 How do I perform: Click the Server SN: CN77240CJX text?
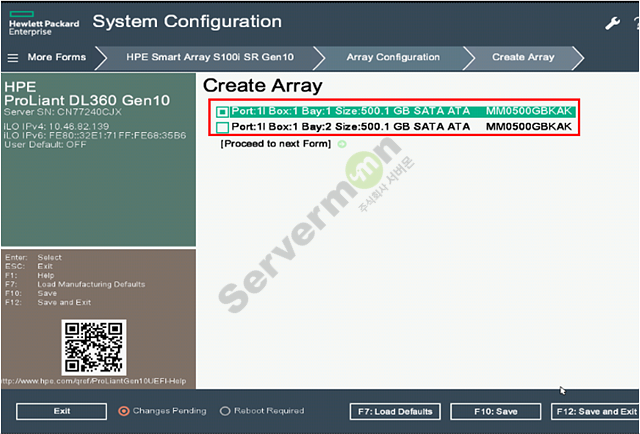point(63,112)
